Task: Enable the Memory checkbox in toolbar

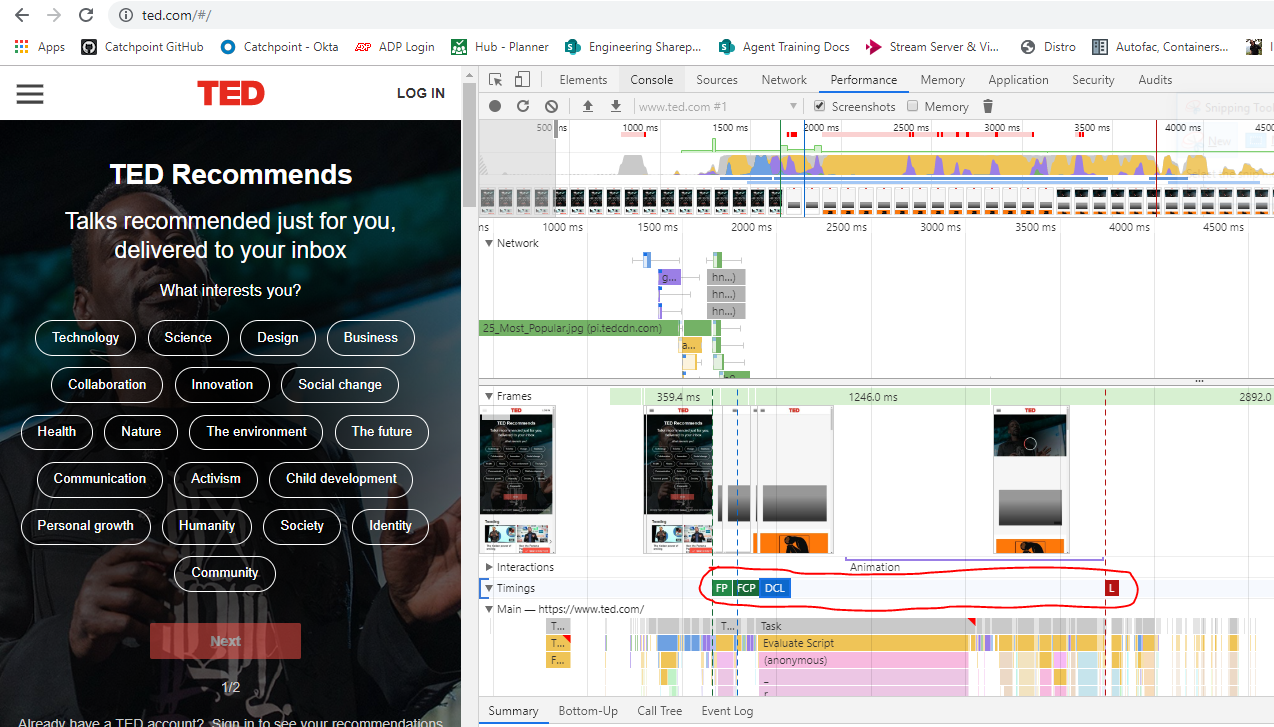Action: (x=913, y=106)
